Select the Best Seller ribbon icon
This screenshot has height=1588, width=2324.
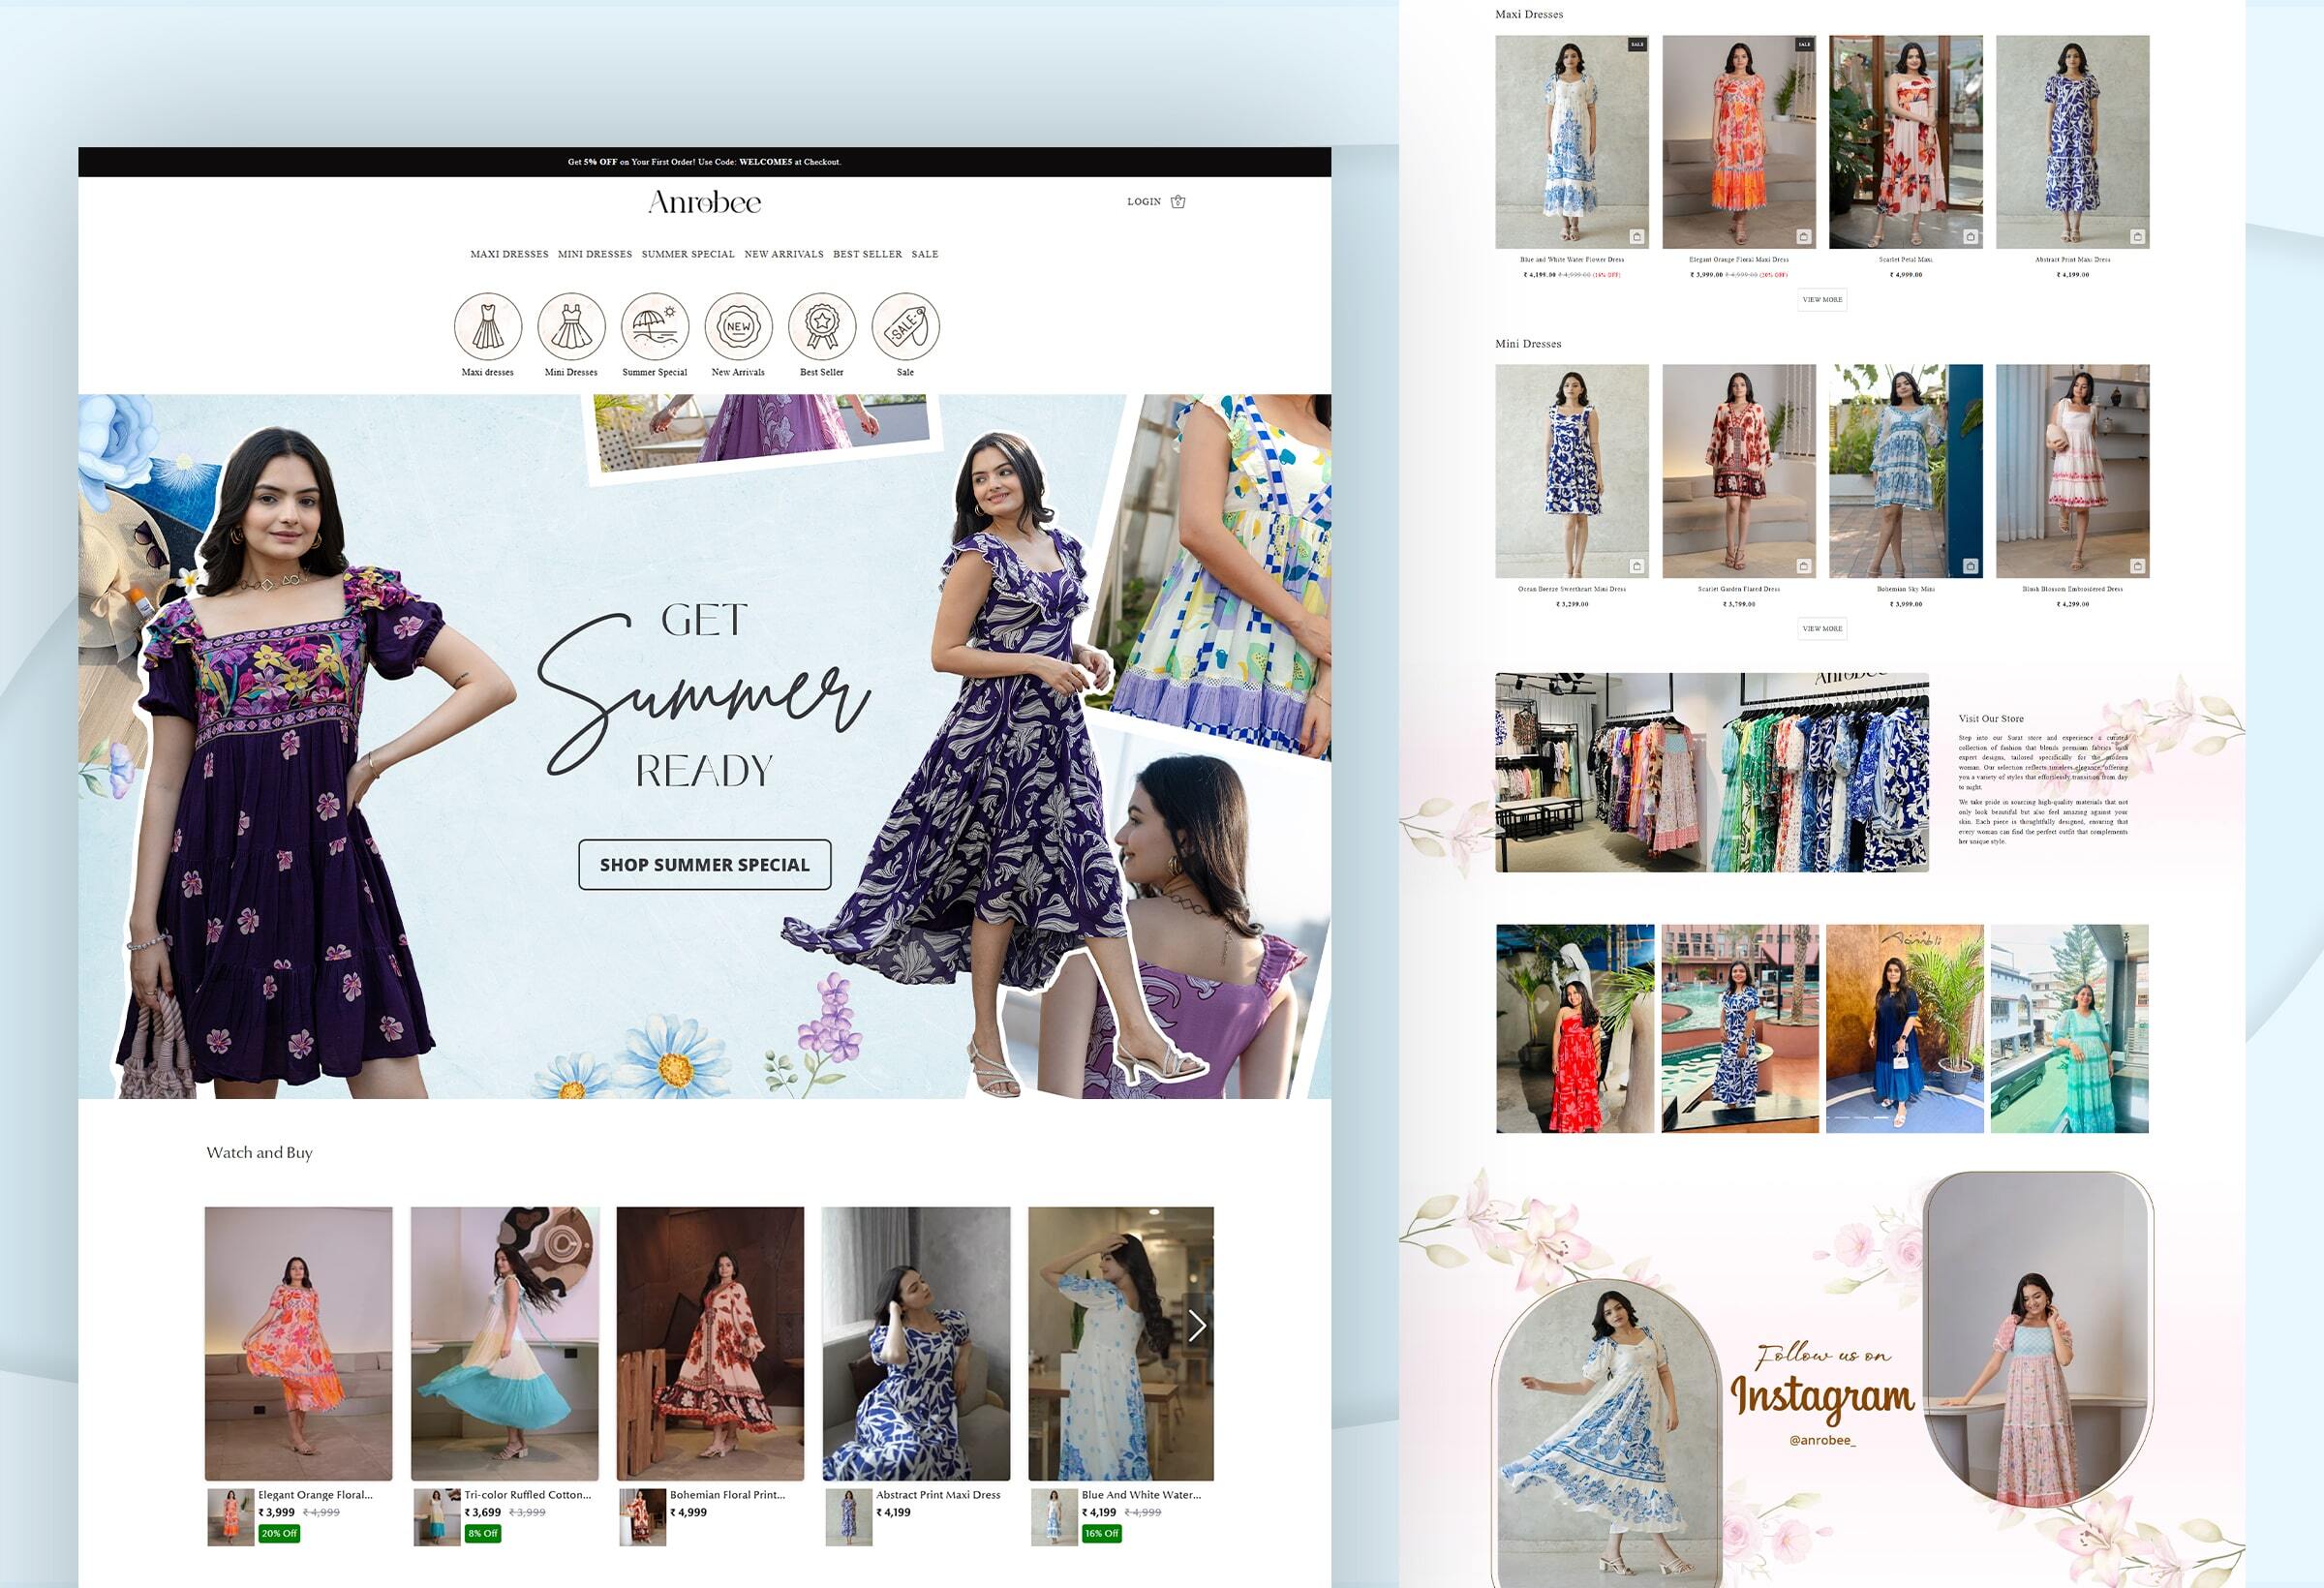click(x=822, y=326)
